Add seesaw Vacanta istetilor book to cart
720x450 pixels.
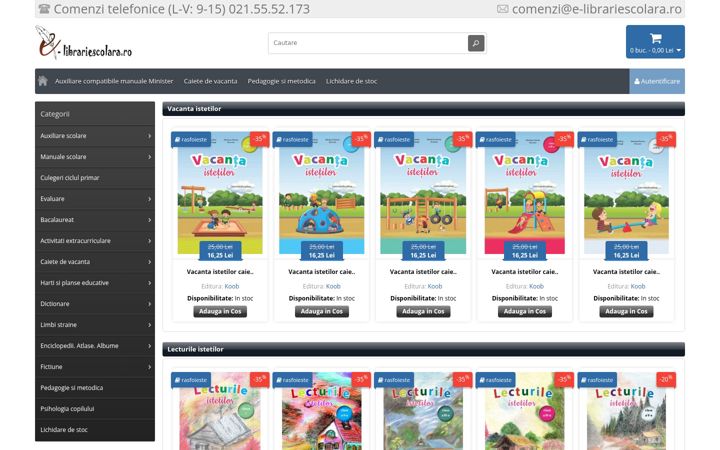tap(626, 311)
